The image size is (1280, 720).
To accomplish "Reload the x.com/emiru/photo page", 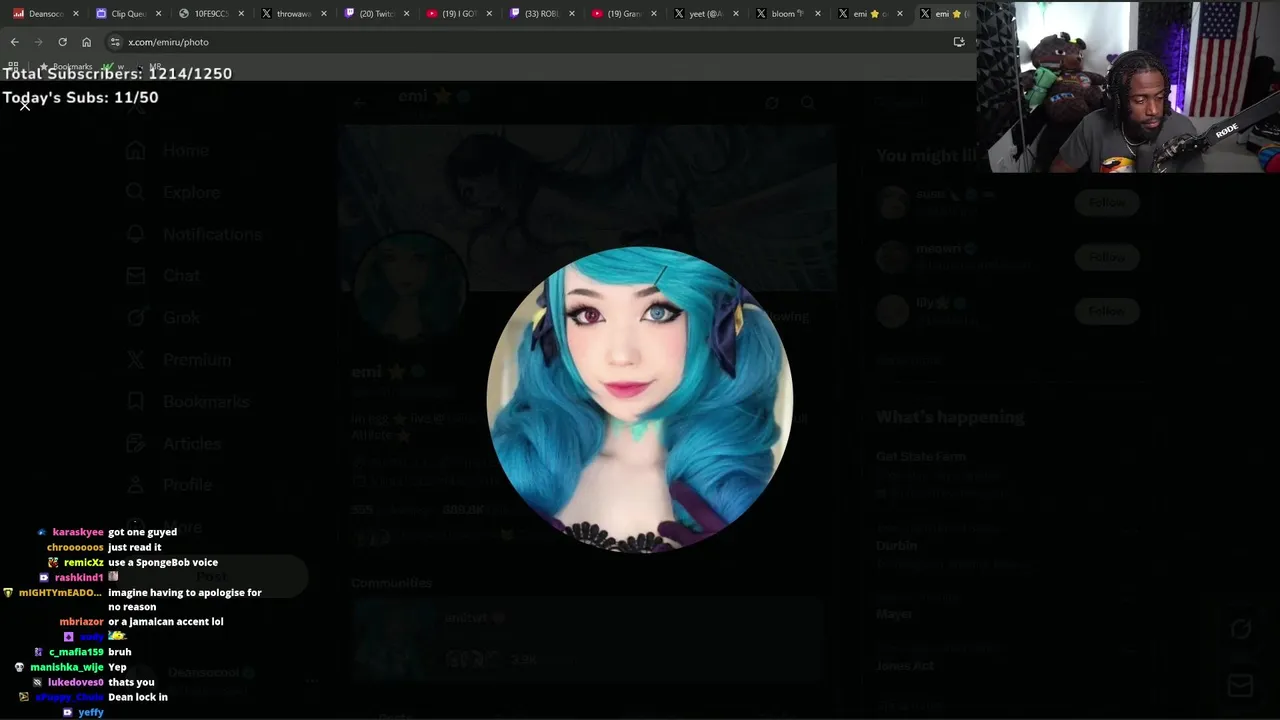I will click(x=62, y=42).
